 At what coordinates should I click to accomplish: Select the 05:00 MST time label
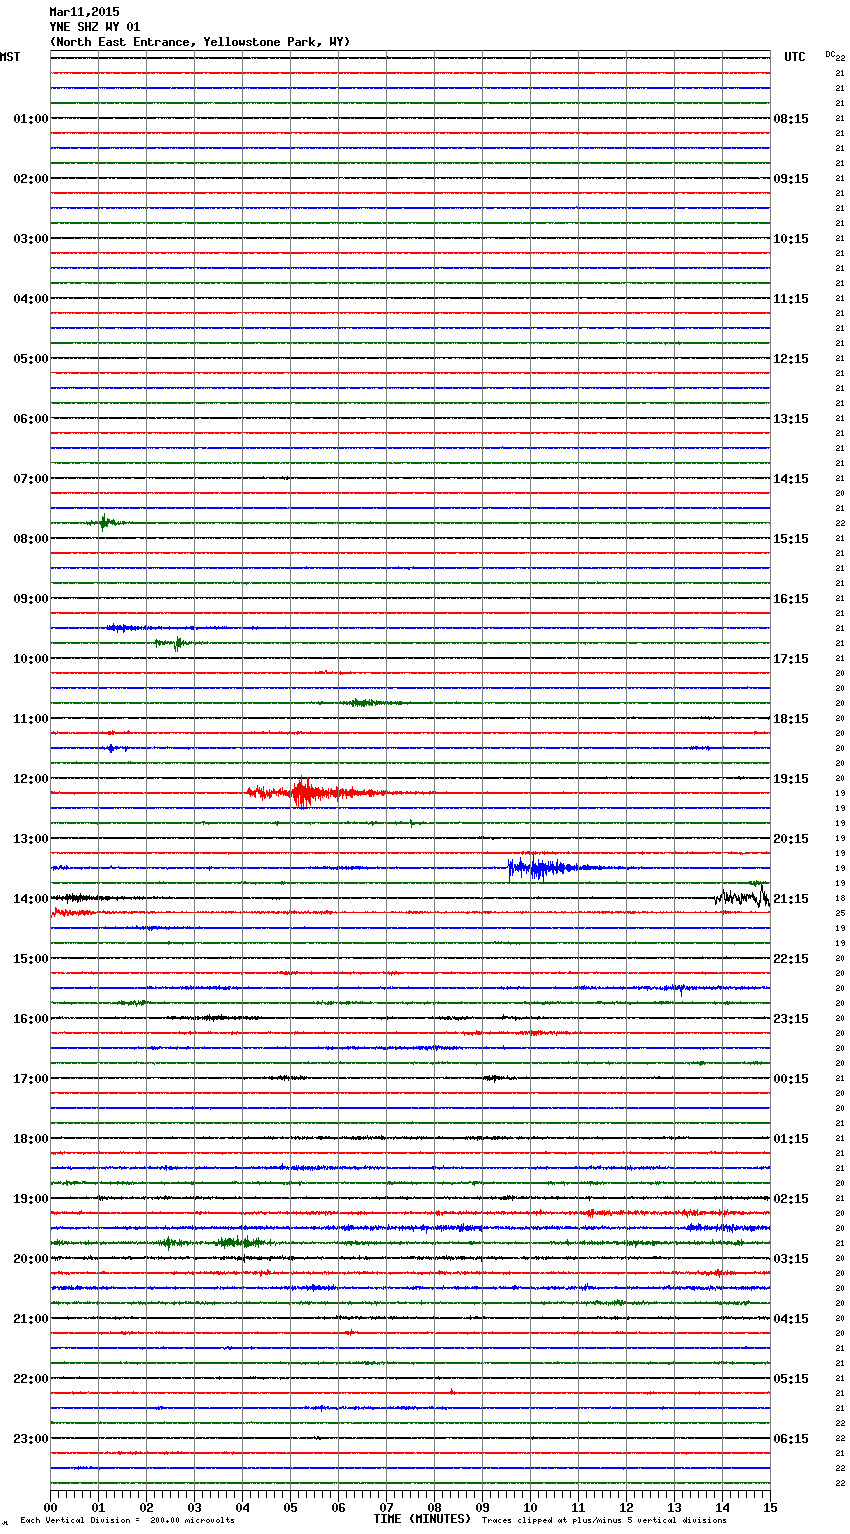coord(30,359)
